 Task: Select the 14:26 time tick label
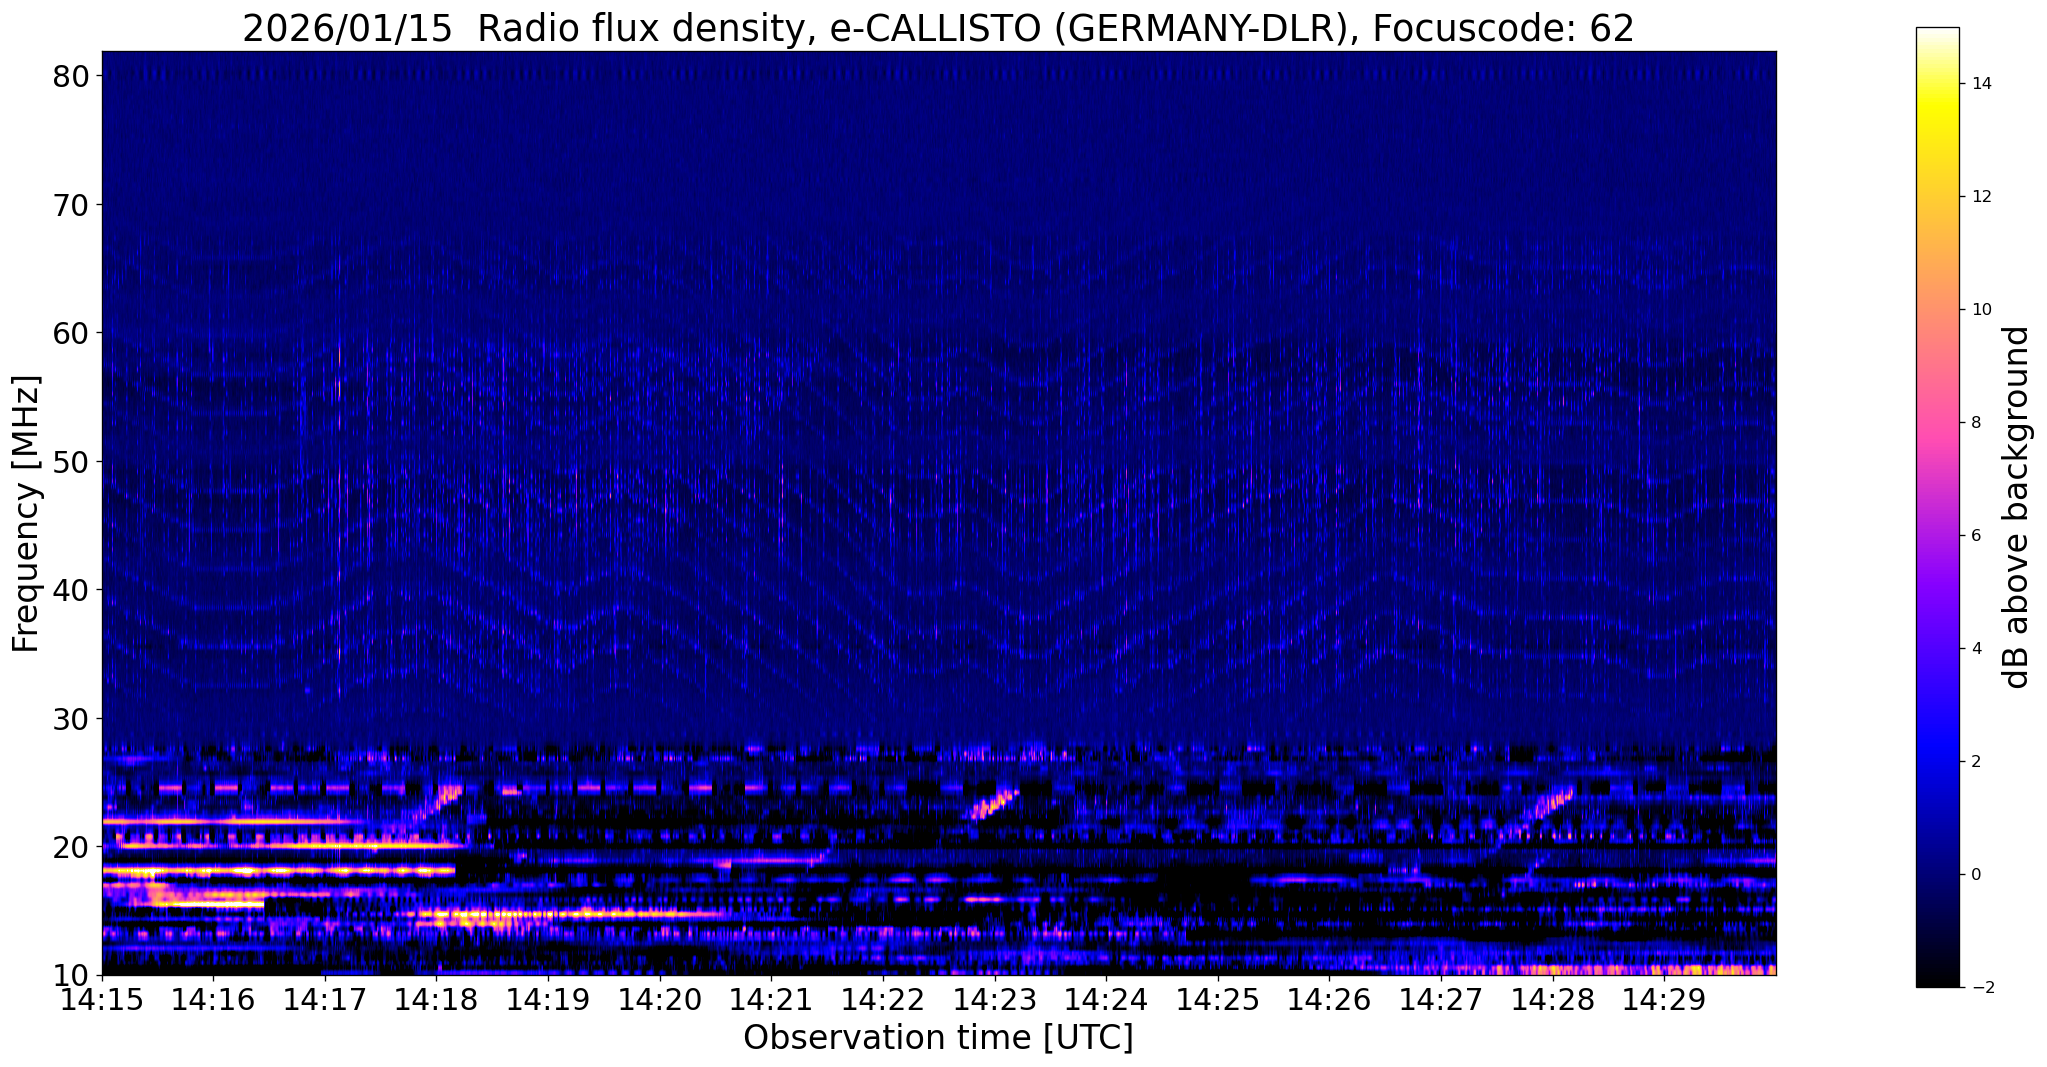tap(1329, 999)
